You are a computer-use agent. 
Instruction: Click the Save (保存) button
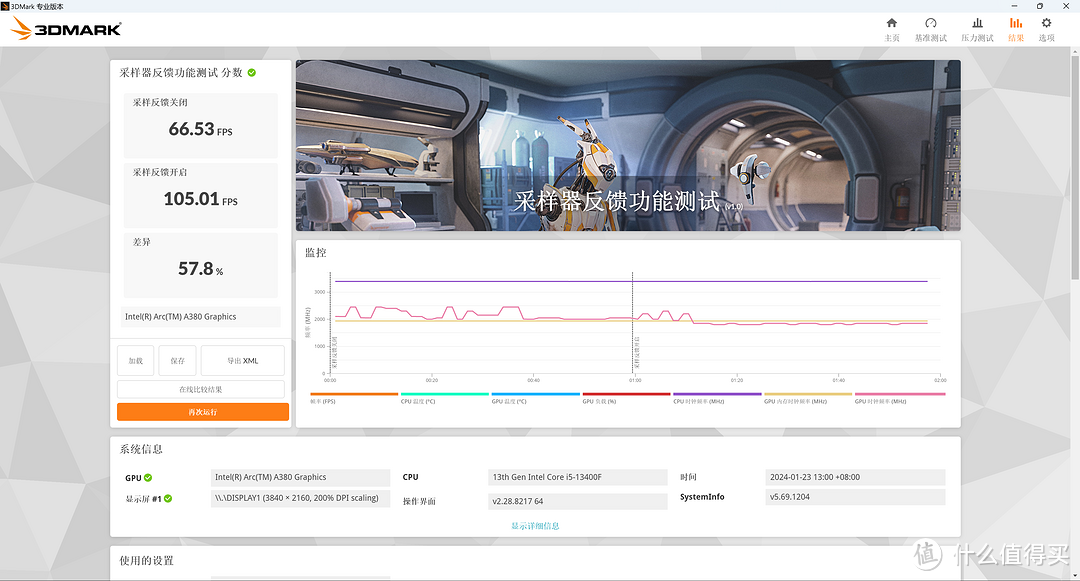178,361
